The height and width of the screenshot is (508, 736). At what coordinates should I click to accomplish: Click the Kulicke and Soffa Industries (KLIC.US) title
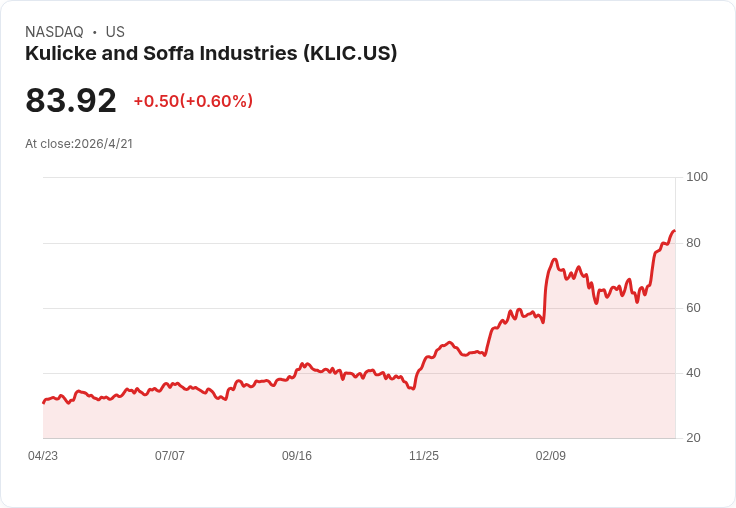(211, 53)
